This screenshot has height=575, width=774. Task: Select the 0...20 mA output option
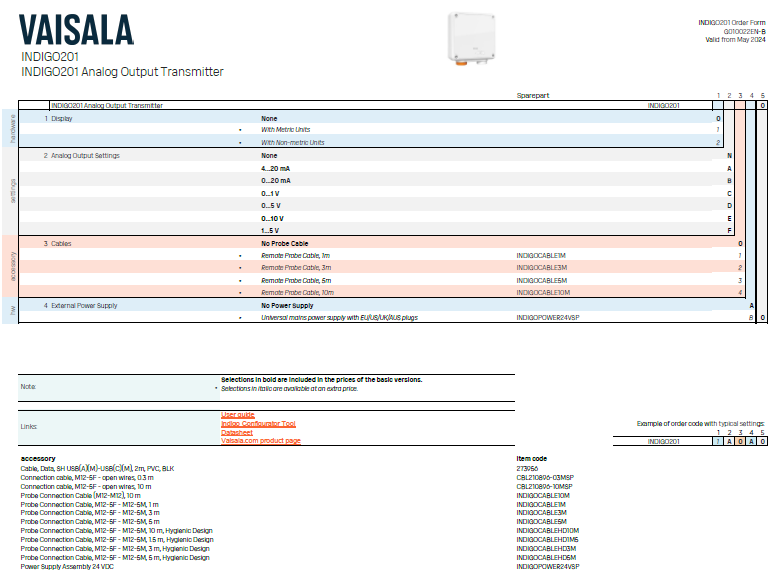(276, 181)
